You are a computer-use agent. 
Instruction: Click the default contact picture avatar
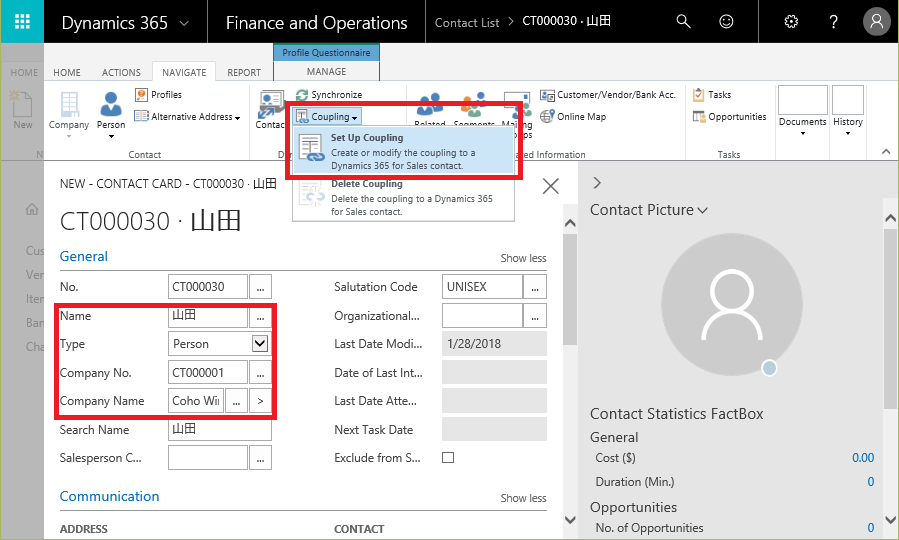(732, 304)
